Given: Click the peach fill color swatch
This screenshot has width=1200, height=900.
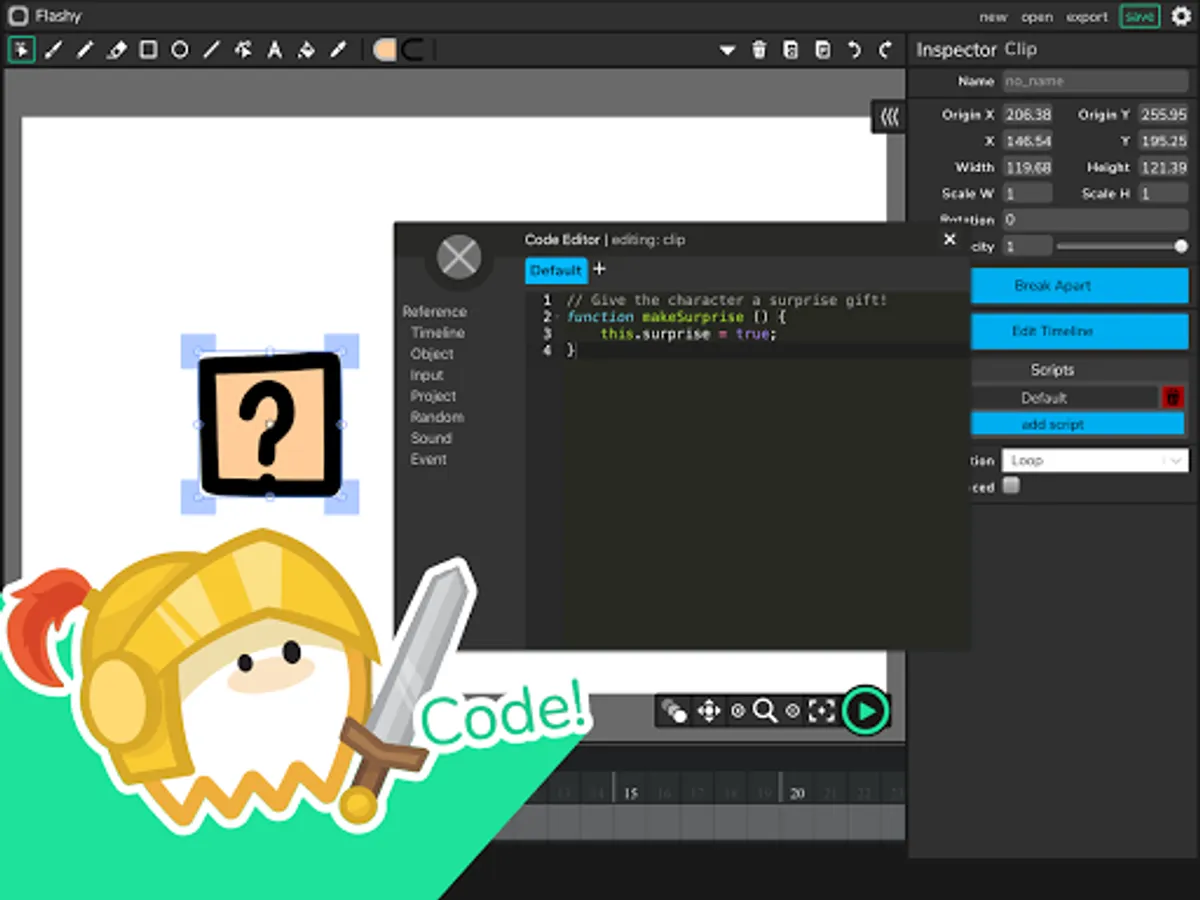Looking at the screenshot, I should [384, 50].
